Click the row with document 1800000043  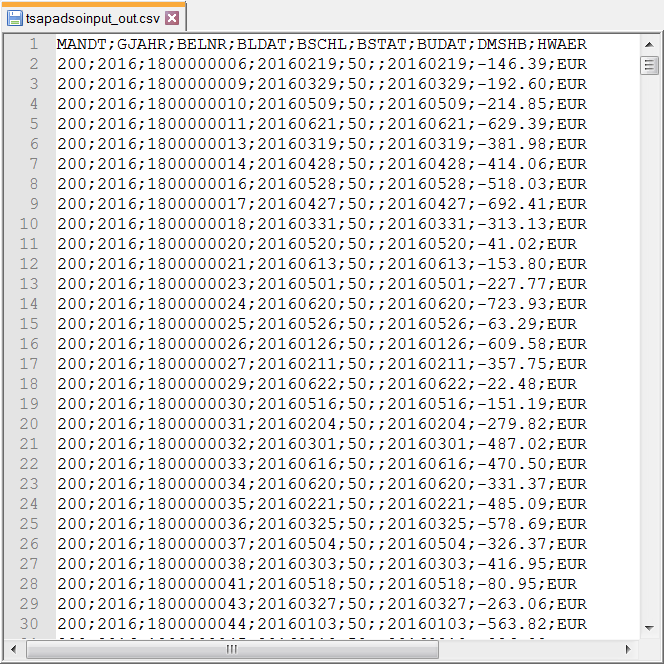322,603
